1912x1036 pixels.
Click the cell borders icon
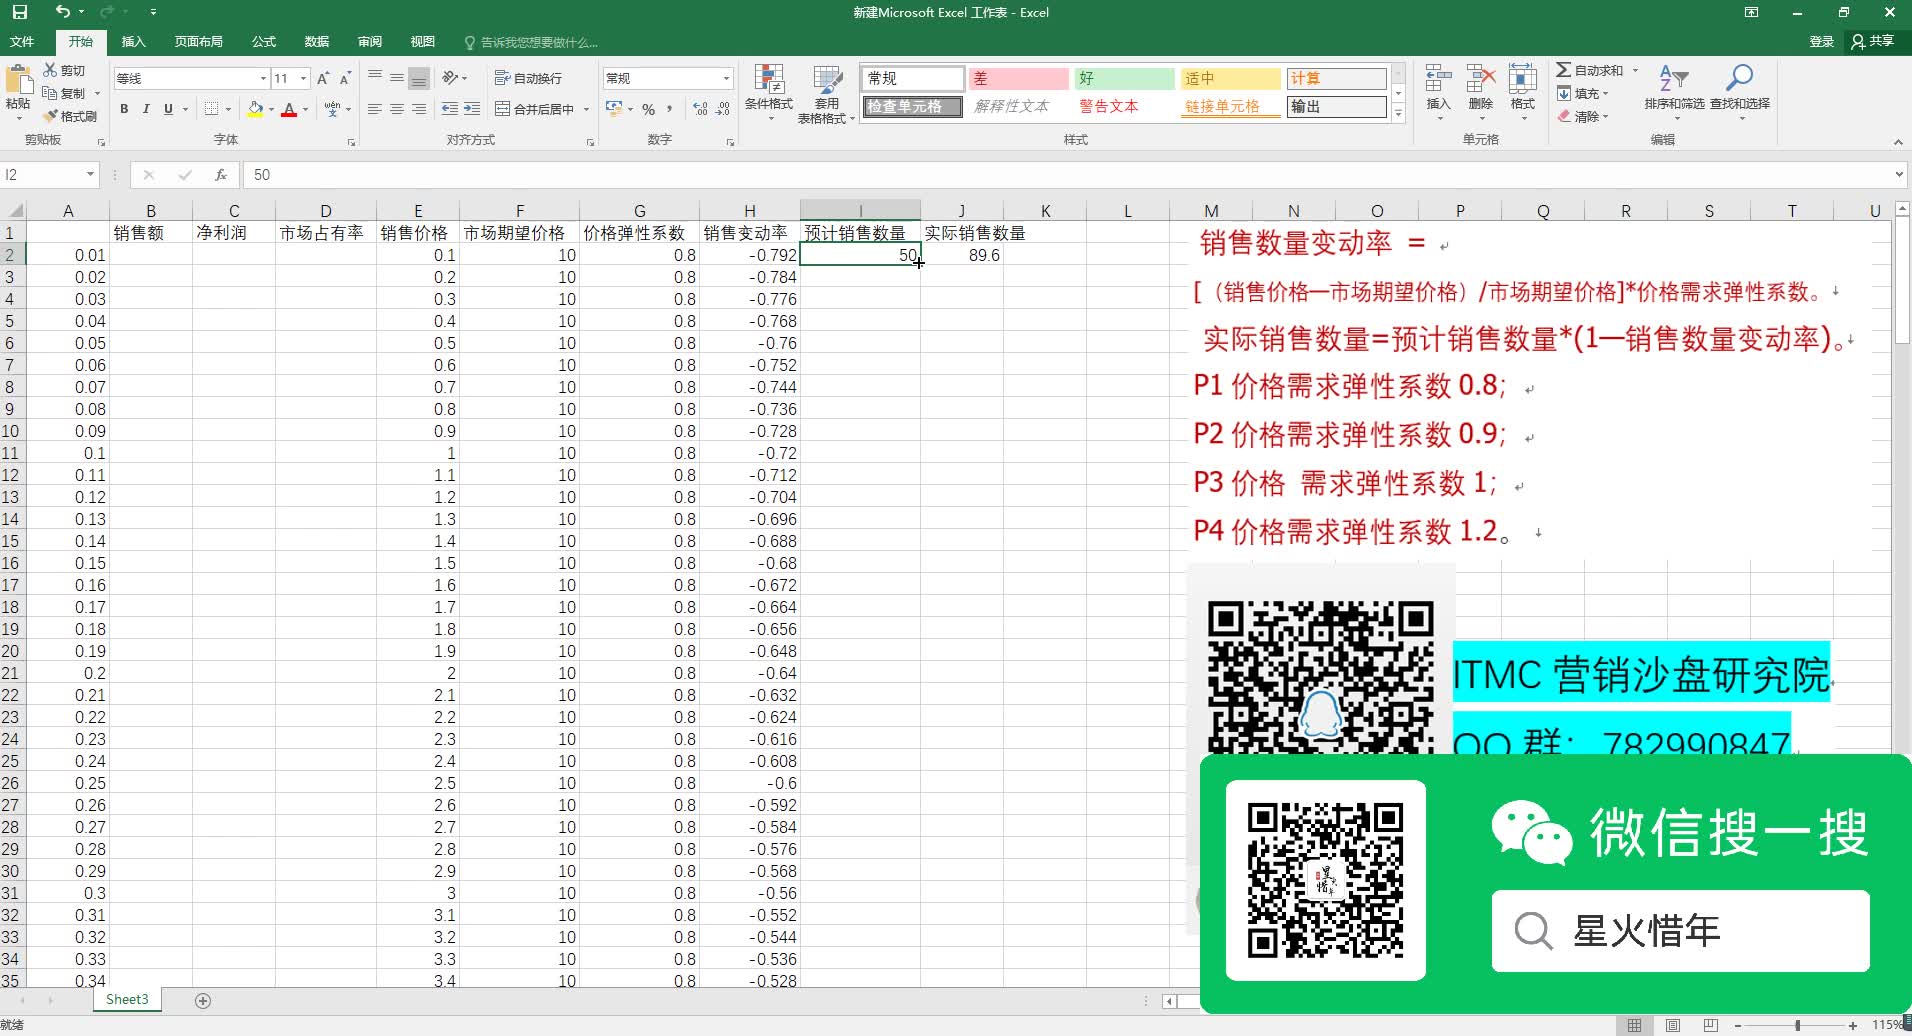point(211,109)
